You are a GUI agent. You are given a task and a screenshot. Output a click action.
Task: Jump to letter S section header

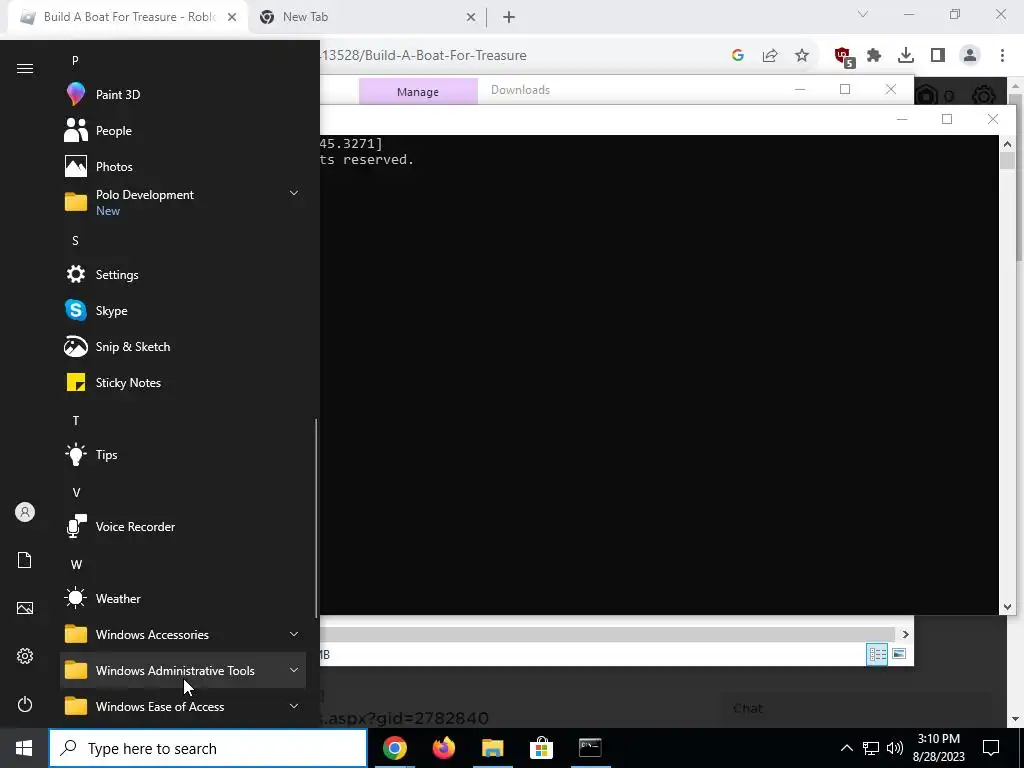(75, 241)
